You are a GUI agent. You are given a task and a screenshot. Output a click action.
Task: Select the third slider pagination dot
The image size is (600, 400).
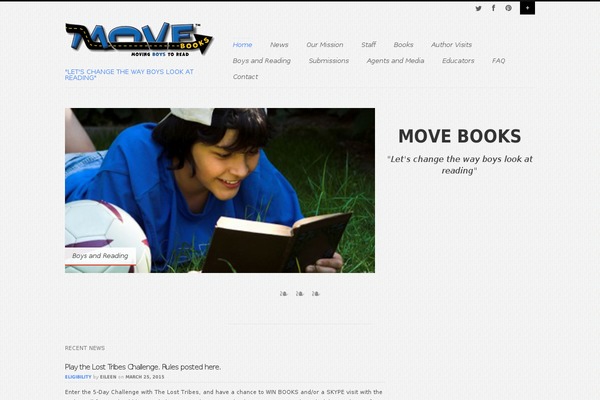click(316, 294)
